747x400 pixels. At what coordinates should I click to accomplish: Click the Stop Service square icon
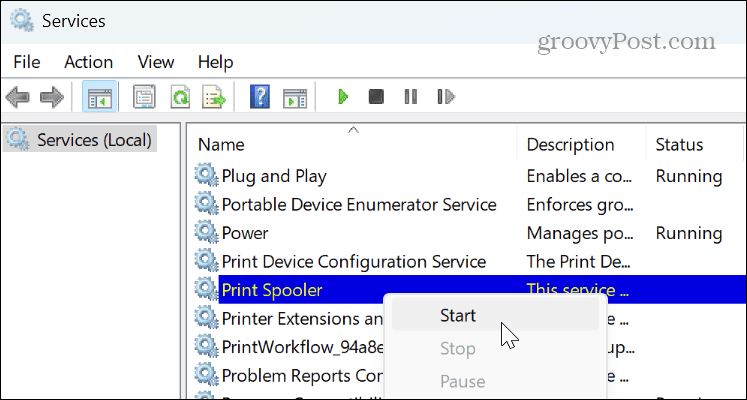tap(376, 97)
